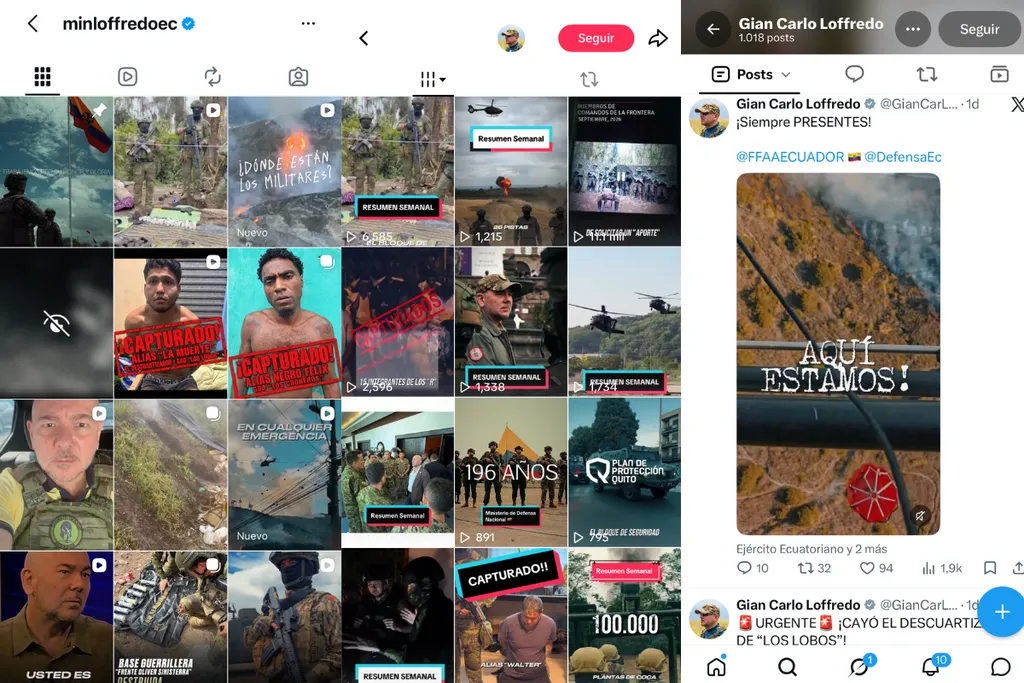The height and width of the screenshot is (683, 1024).
Task: Bookmark the ¡Siempre PRESENTES! tweet
Action: (990, 568)
